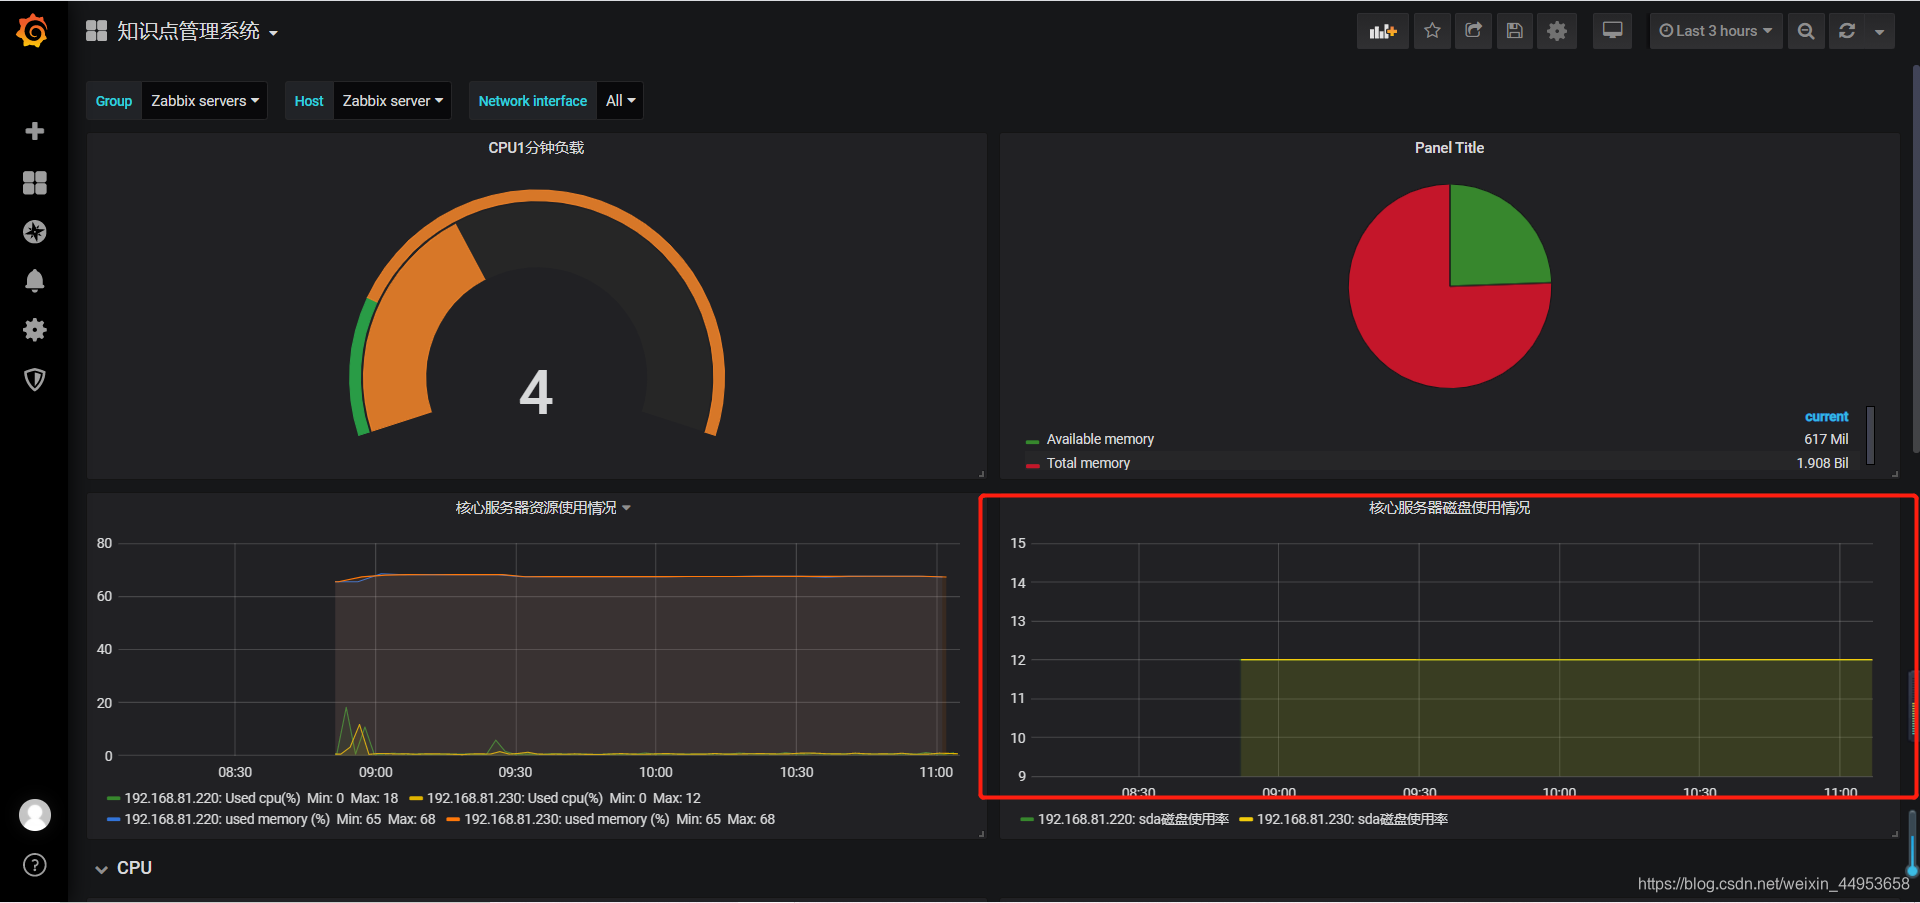1920x903 pixels.
Task: Open the dashboard grid icon beside the title
Action: pyautogui.click(x=96, y=31)
